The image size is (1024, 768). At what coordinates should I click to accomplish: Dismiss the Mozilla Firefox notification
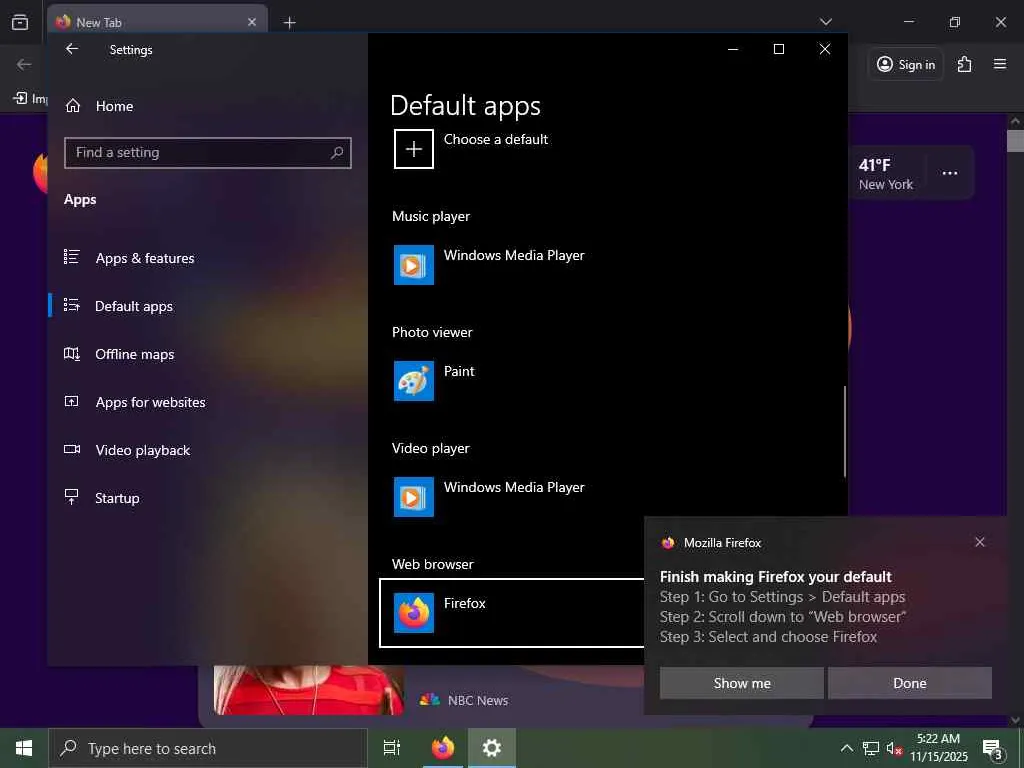(x=980, y=542)
